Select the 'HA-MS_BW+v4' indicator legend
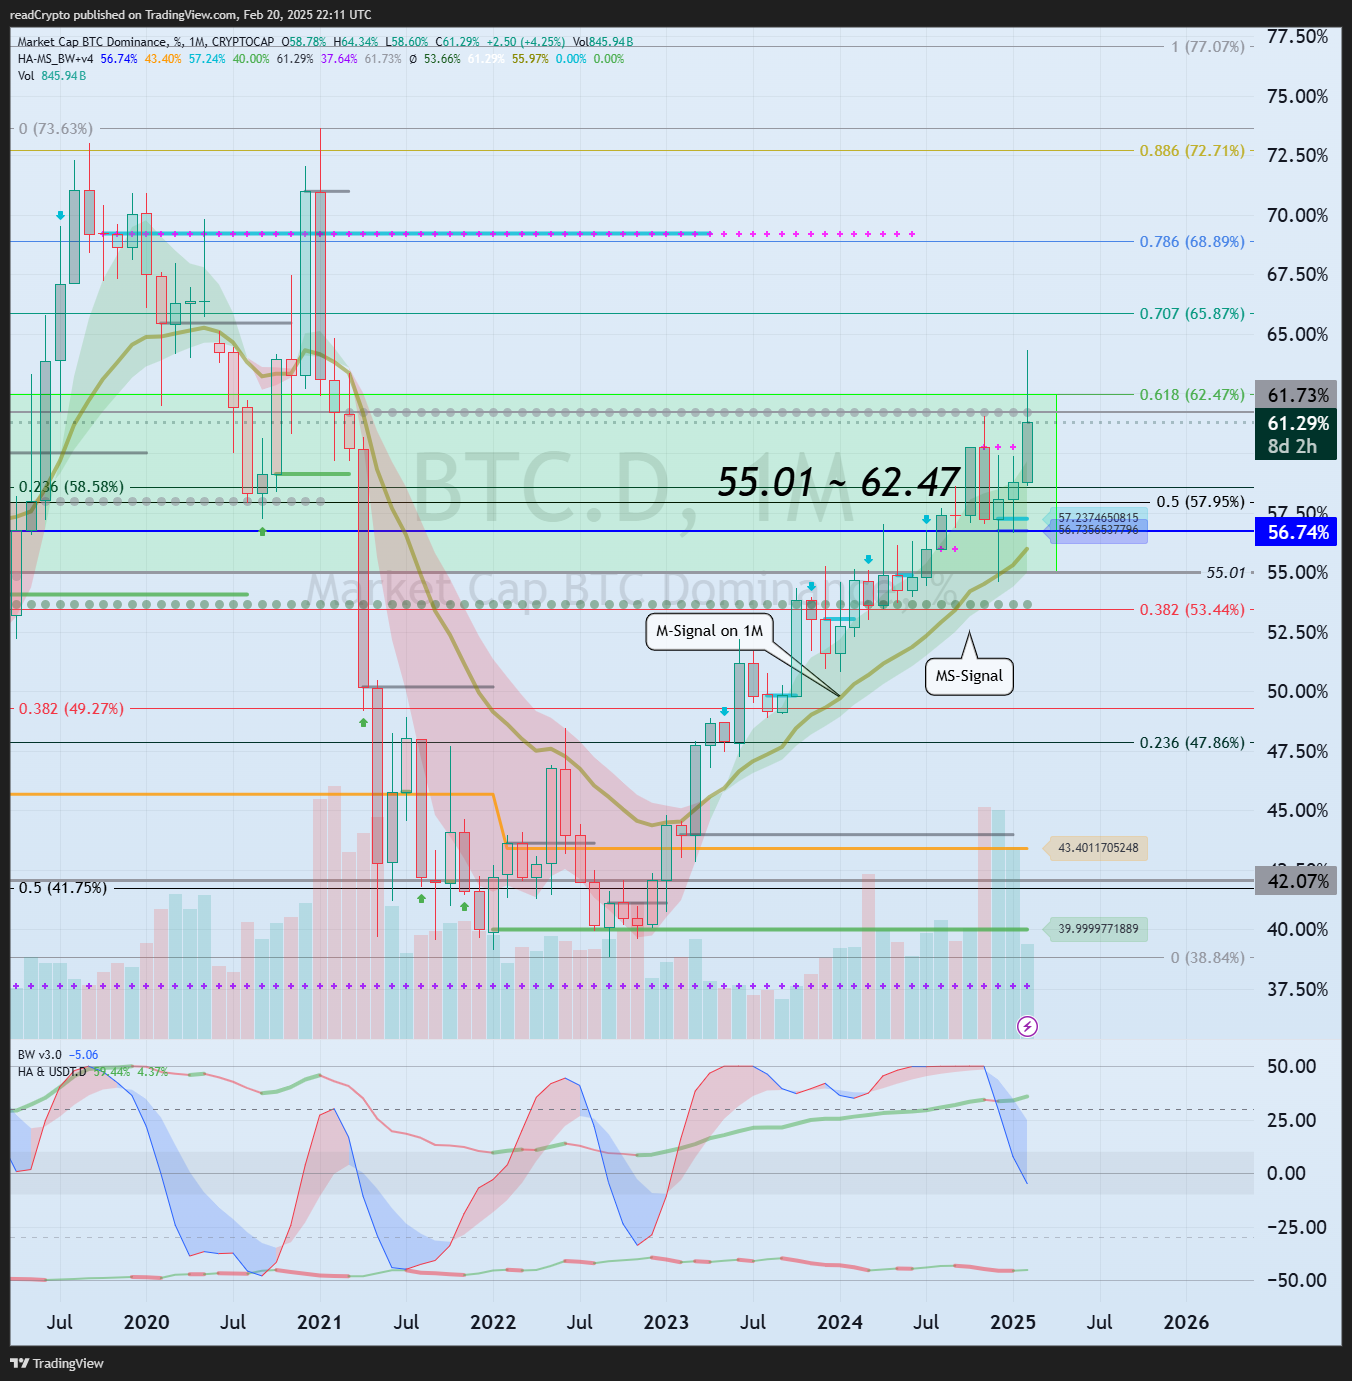This screenshot has height=1381, width=1352. click(56, 59)
